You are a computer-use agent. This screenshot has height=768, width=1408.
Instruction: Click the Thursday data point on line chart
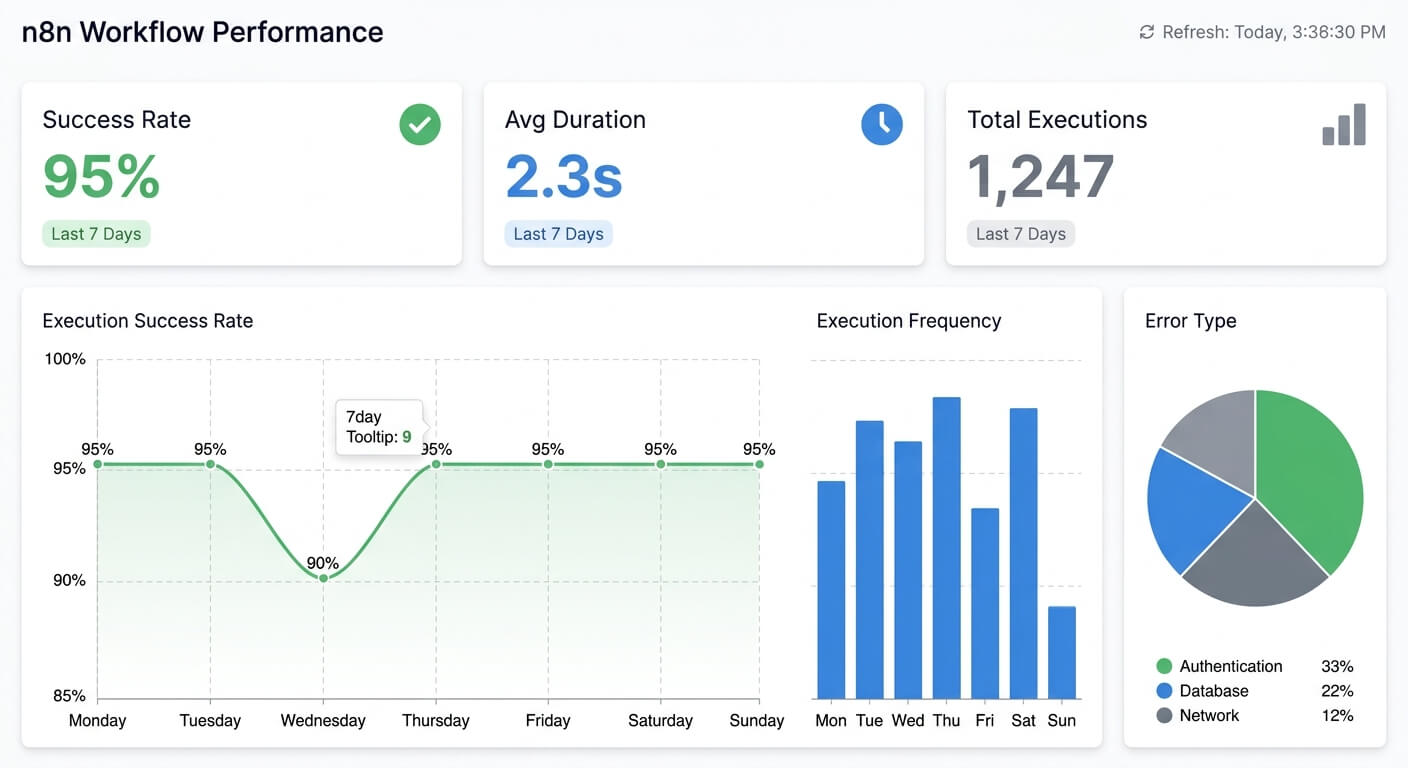click(436, 464)
